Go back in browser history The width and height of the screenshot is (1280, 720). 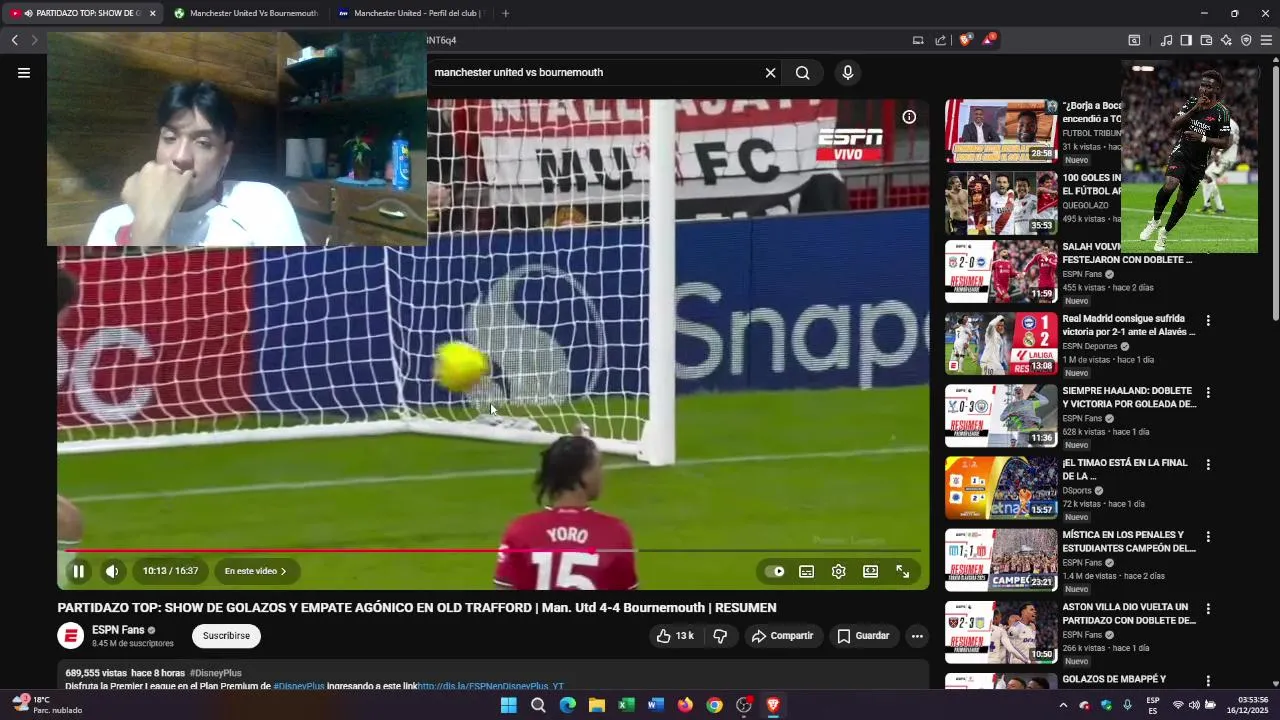(14, 40)
